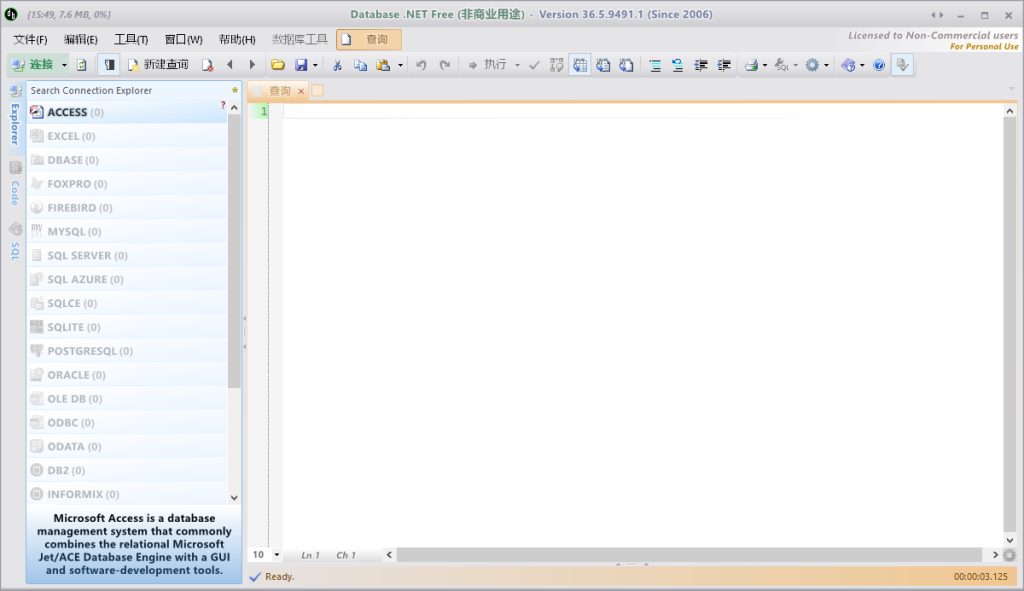Open the font size 10 dropdown
The width and height of the screenshot is (1024, 591).
pyautogui.click(x=277, y=554)
